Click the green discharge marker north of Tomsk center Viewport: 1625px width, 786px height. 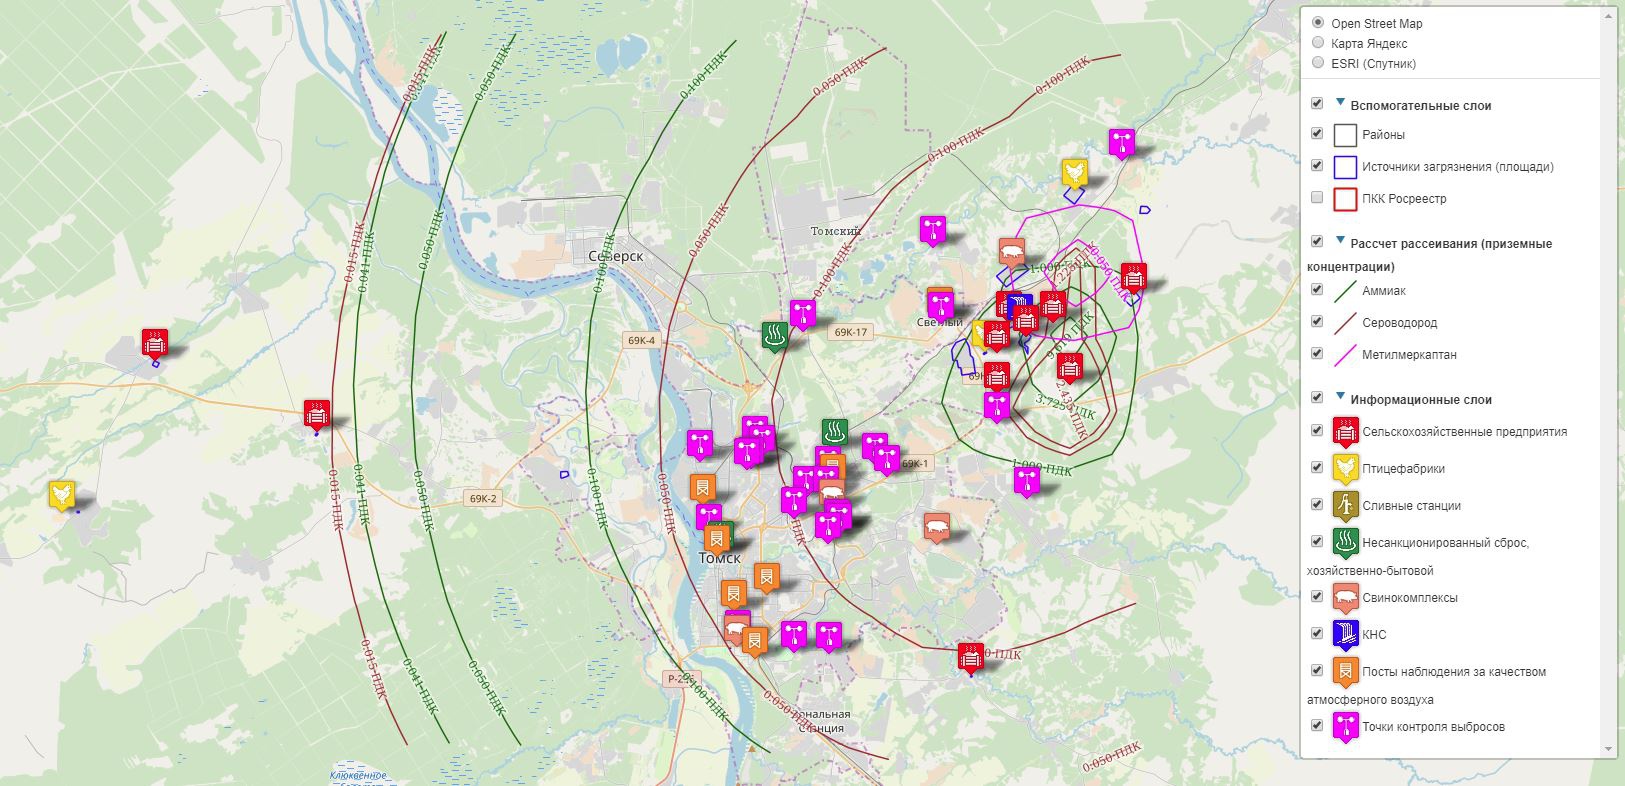pos(834,434)
